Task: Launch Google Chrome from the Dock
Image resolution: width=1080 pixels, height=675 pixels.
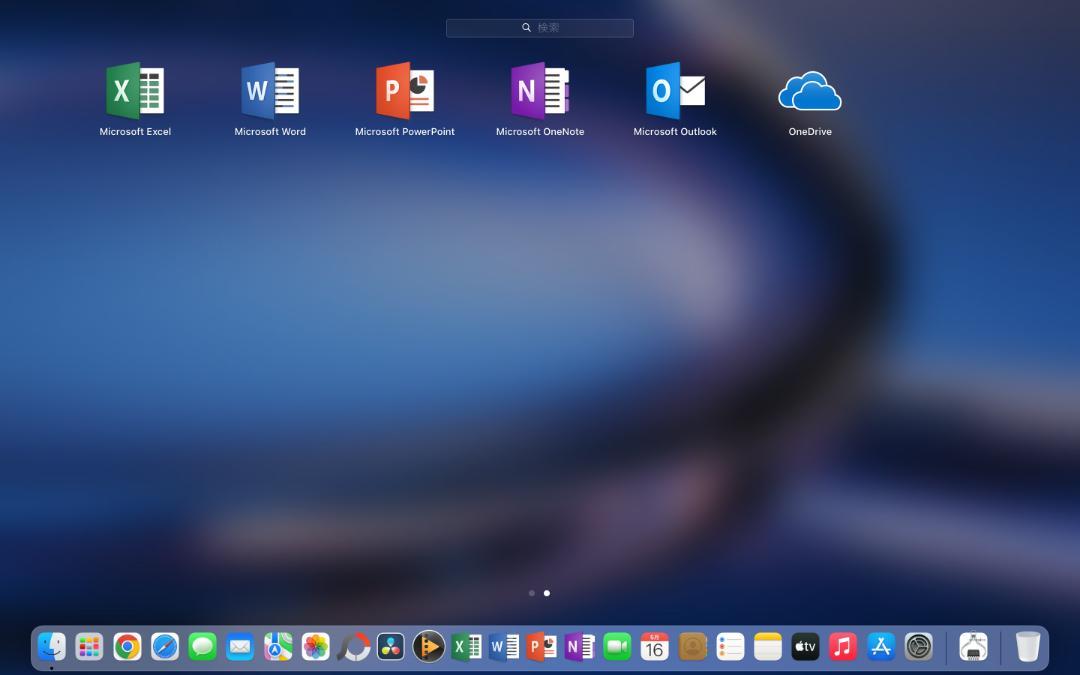Action: coord(127,647)
